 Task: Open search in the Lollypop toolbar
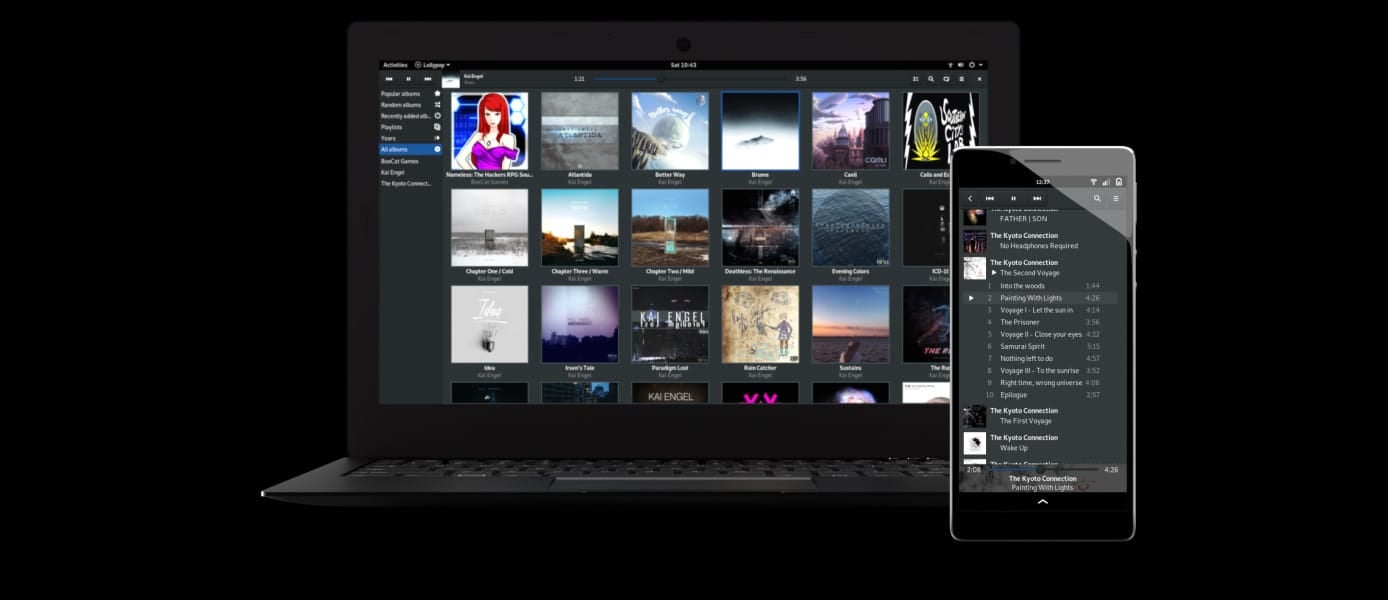[931, 78]
